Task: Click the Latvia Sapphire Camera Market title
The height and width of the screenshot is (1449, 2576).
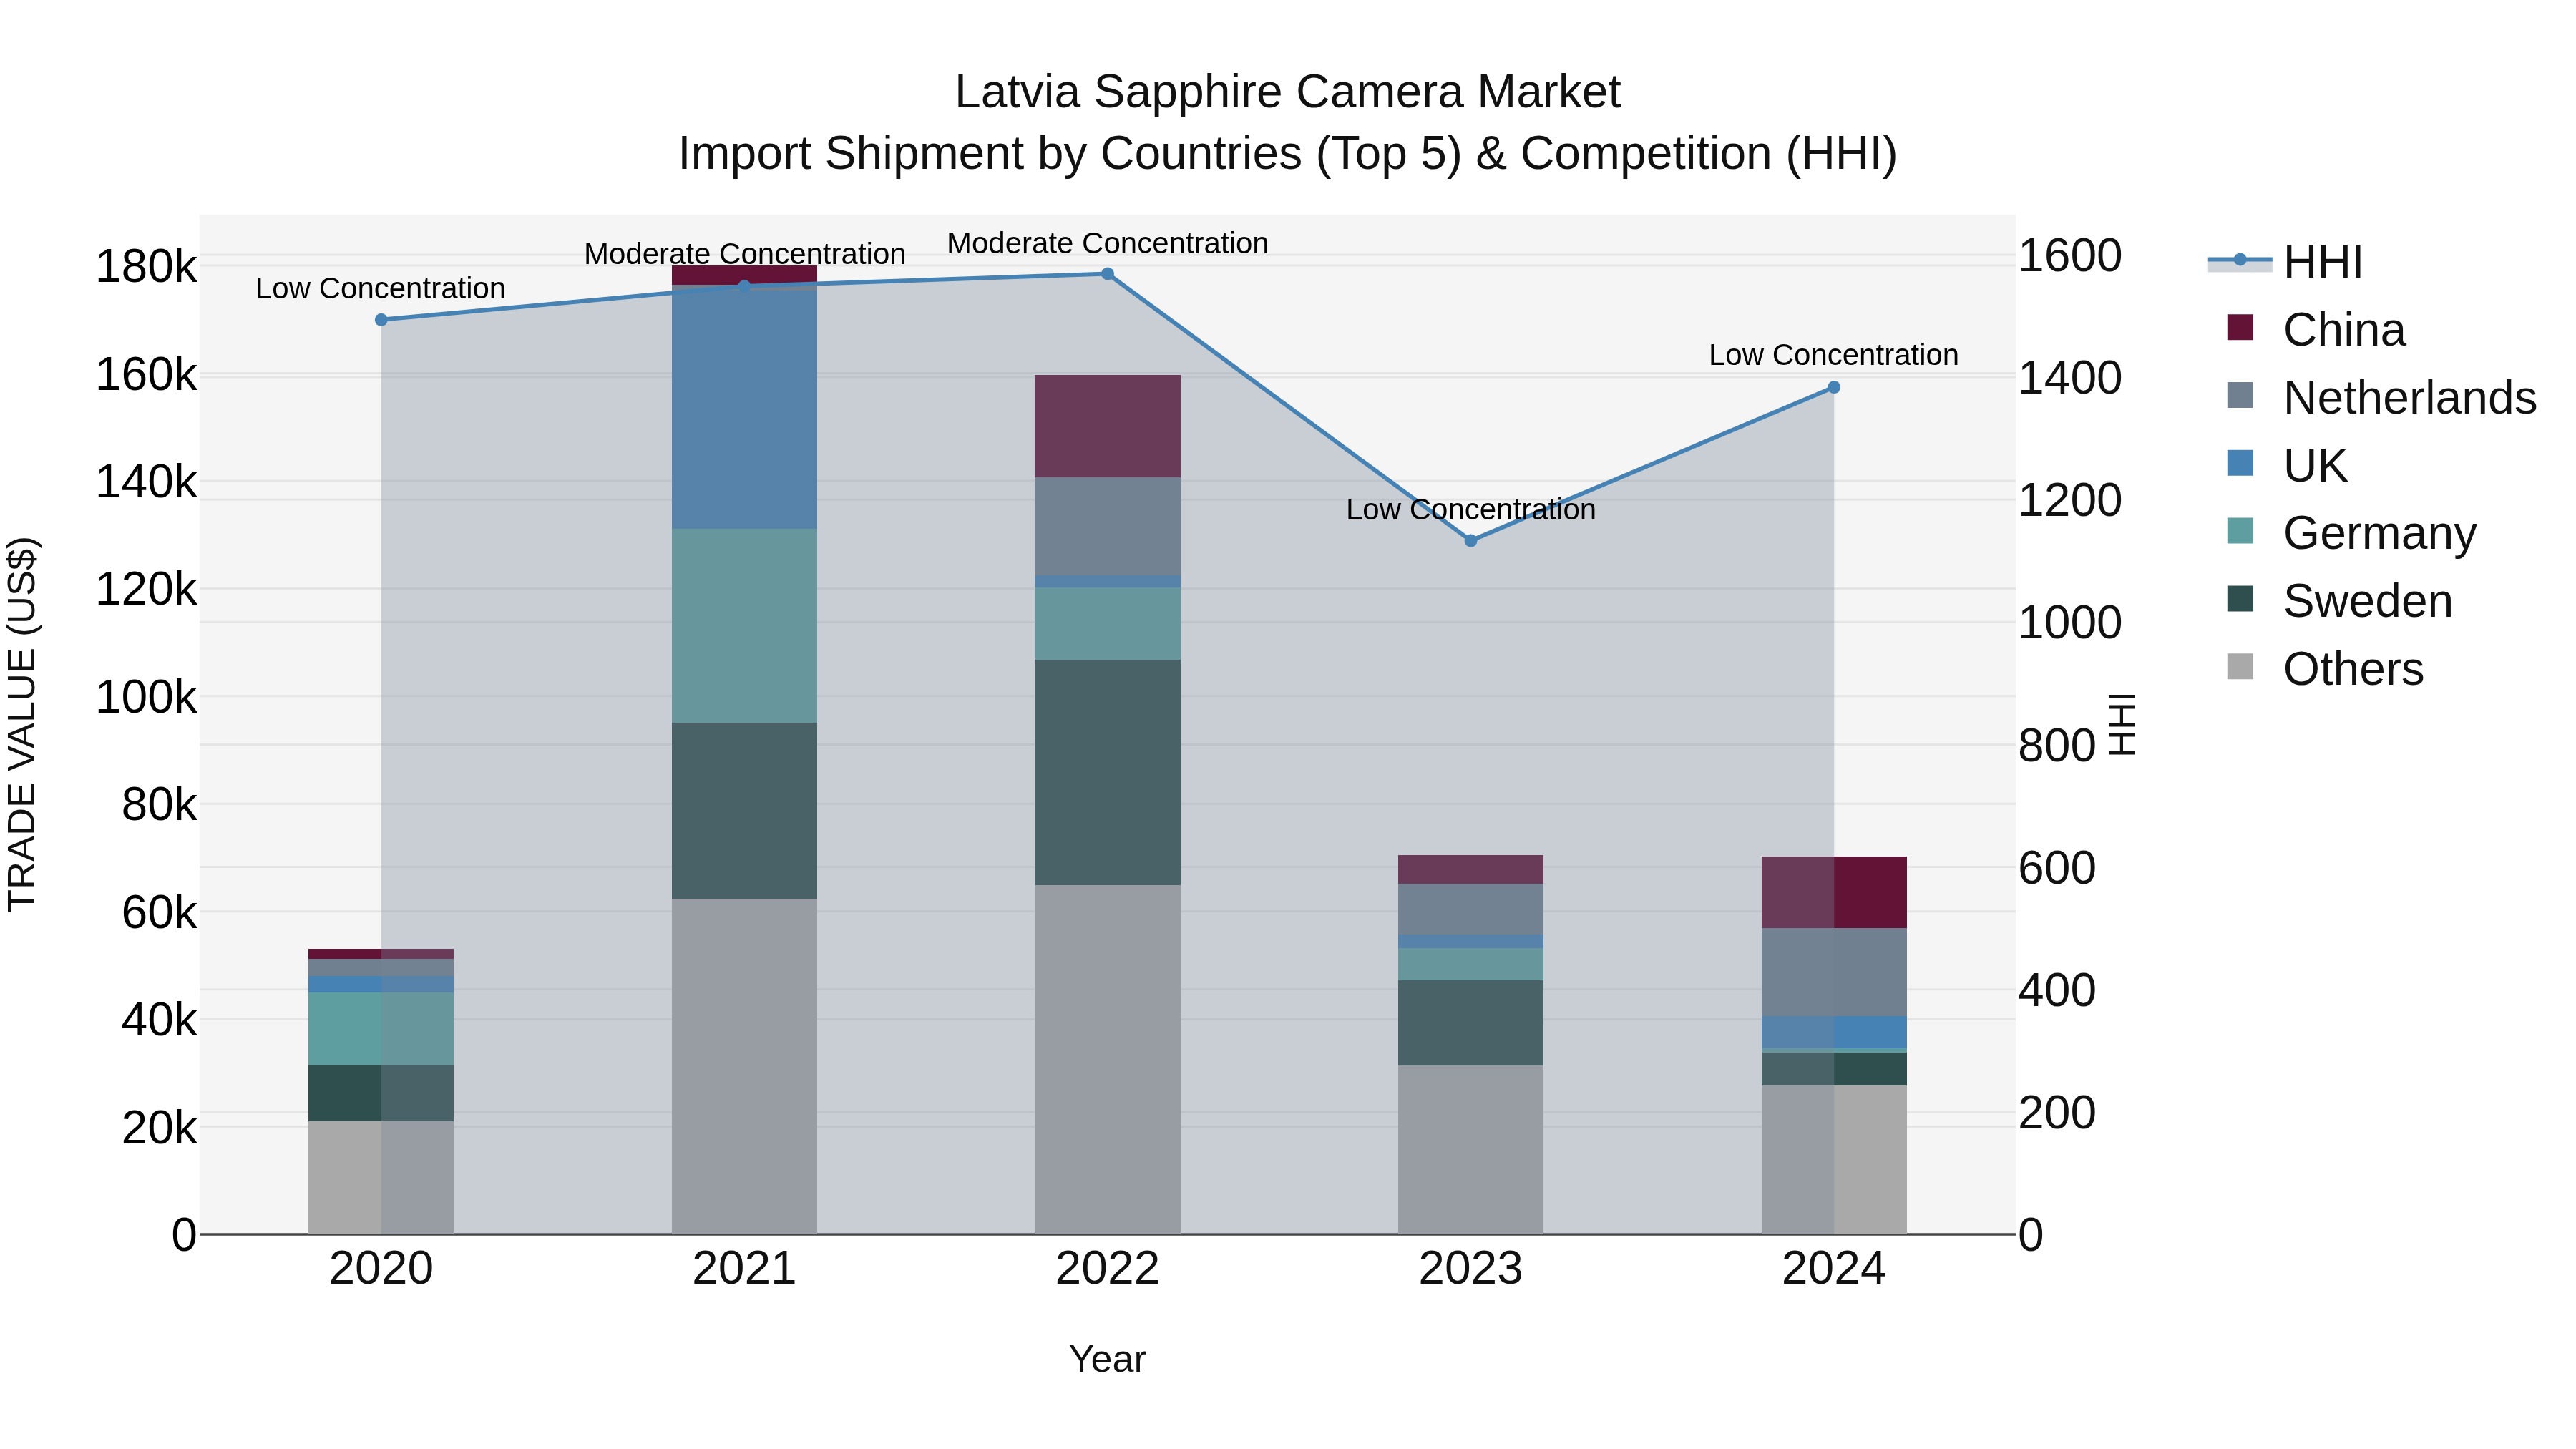Action: [x=1287, y=92]
